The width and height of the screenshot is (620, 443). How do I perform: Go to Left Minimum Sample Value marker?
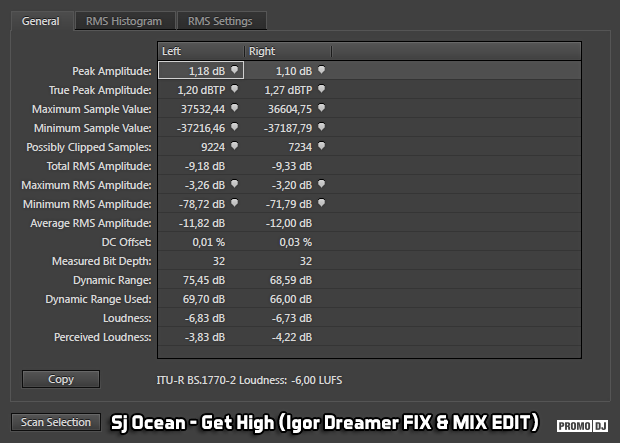pyautogui.click(x=234, y=127)
